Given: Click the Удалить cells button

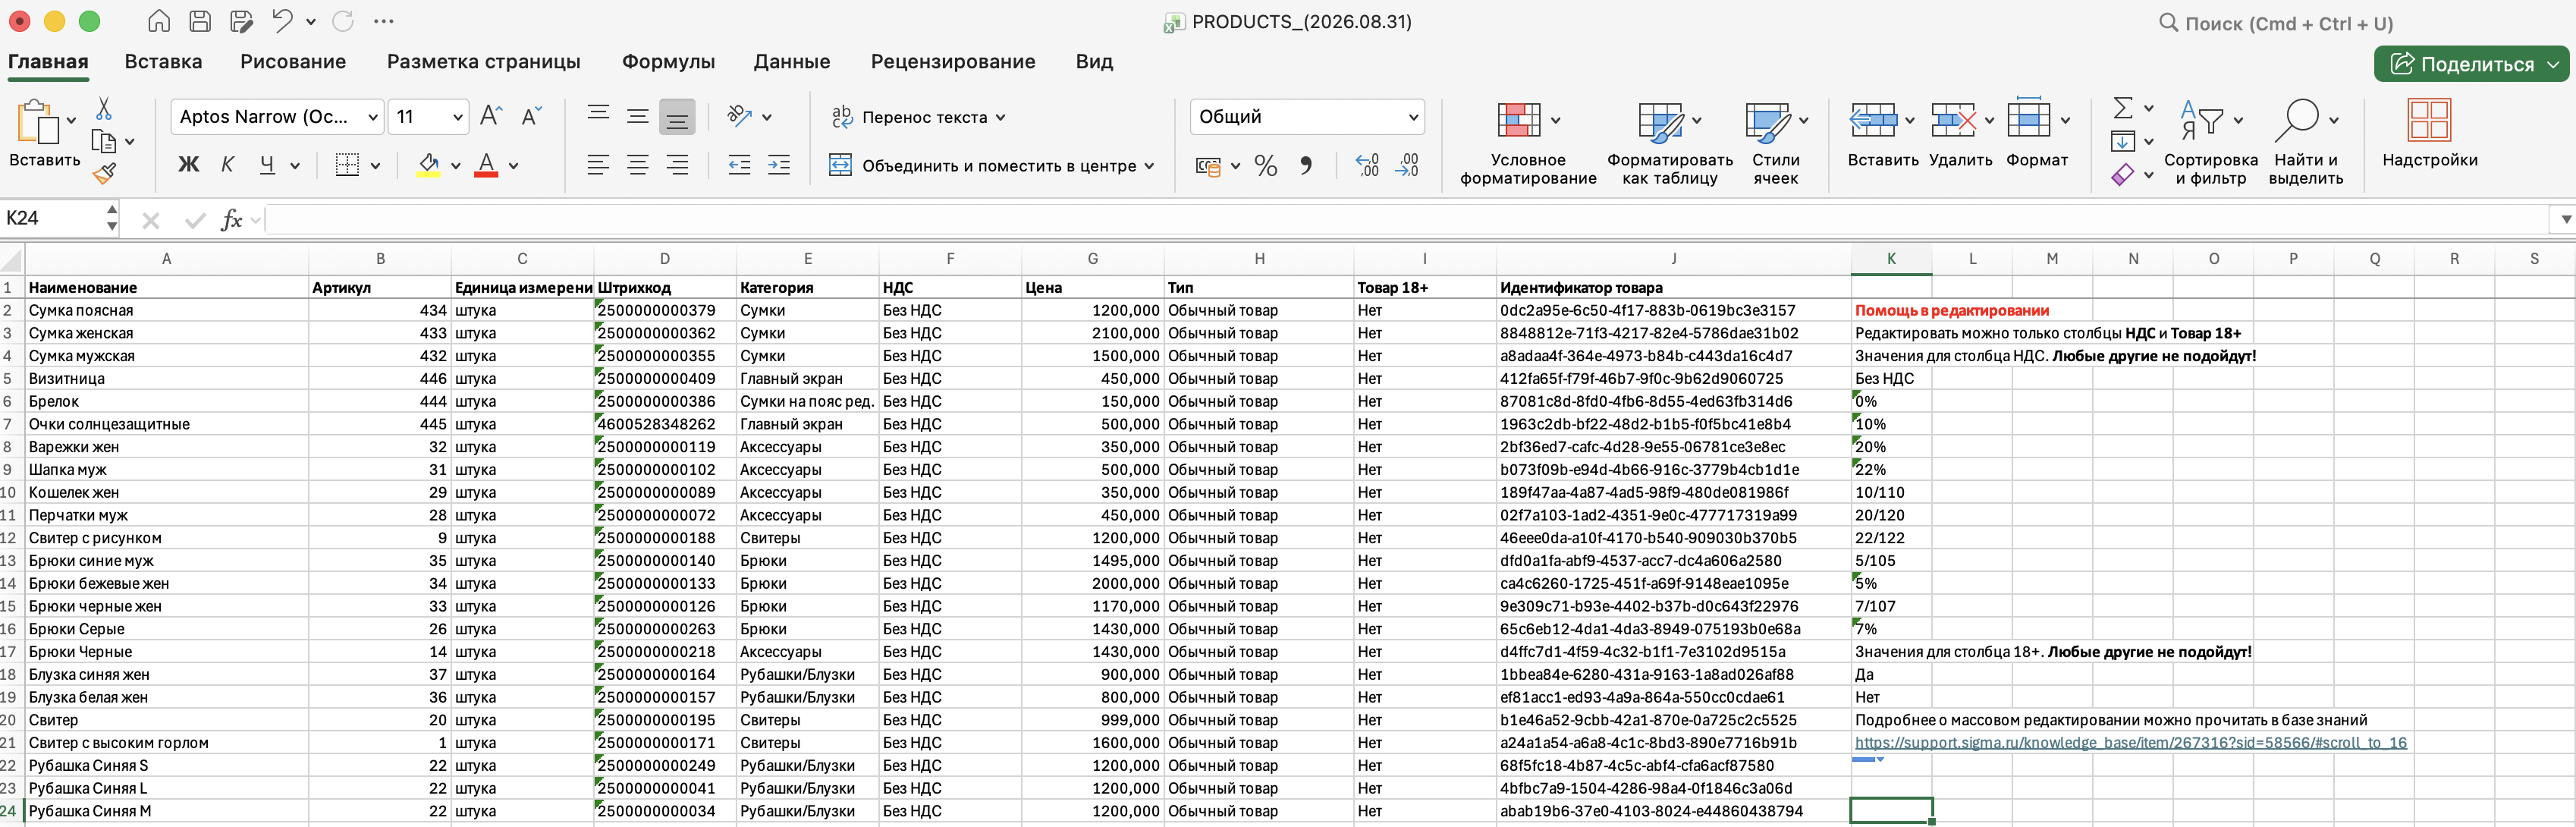Looking at the screenshot, I should coord(1960,133).
